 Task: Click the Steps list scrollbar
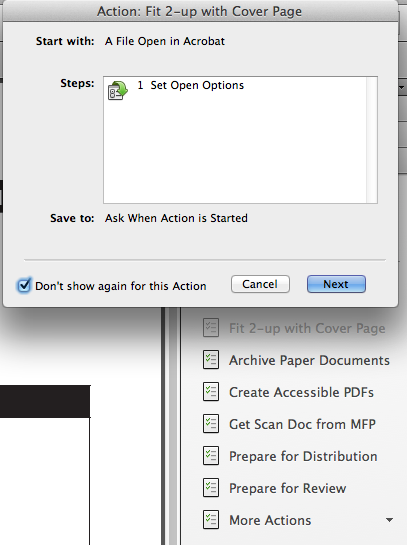[x=372, y=140]
